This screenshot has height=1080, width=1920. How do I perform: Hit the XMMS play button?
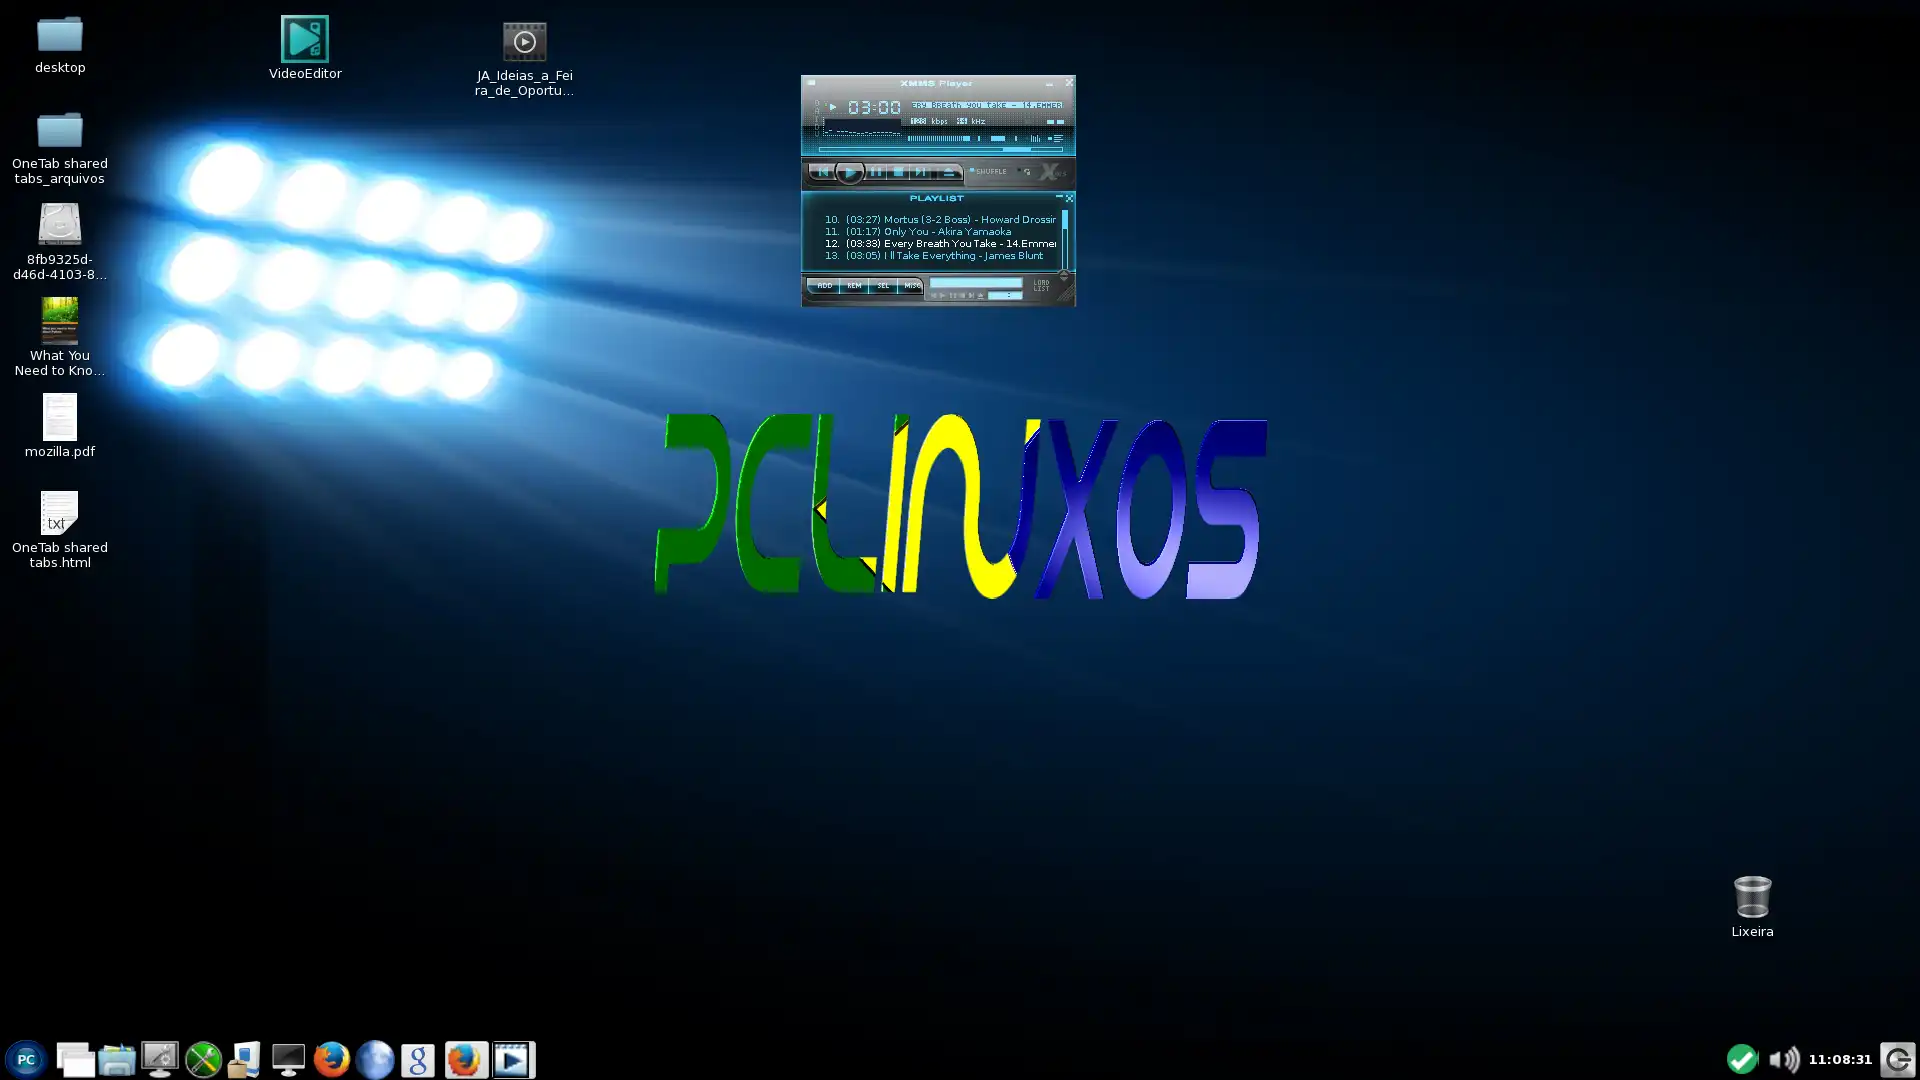click(850, 172)
